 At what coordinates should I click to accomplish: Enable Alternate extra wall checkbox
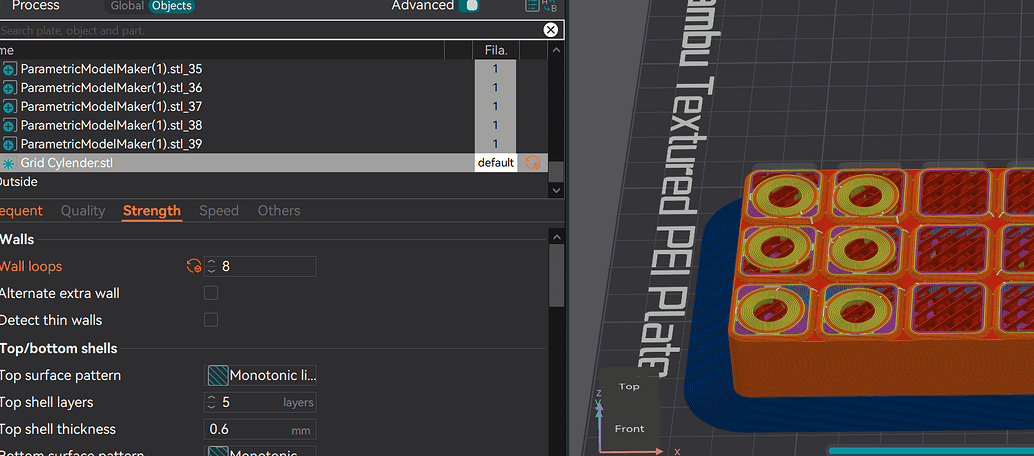pyautogui.click(x=211, y=293)
